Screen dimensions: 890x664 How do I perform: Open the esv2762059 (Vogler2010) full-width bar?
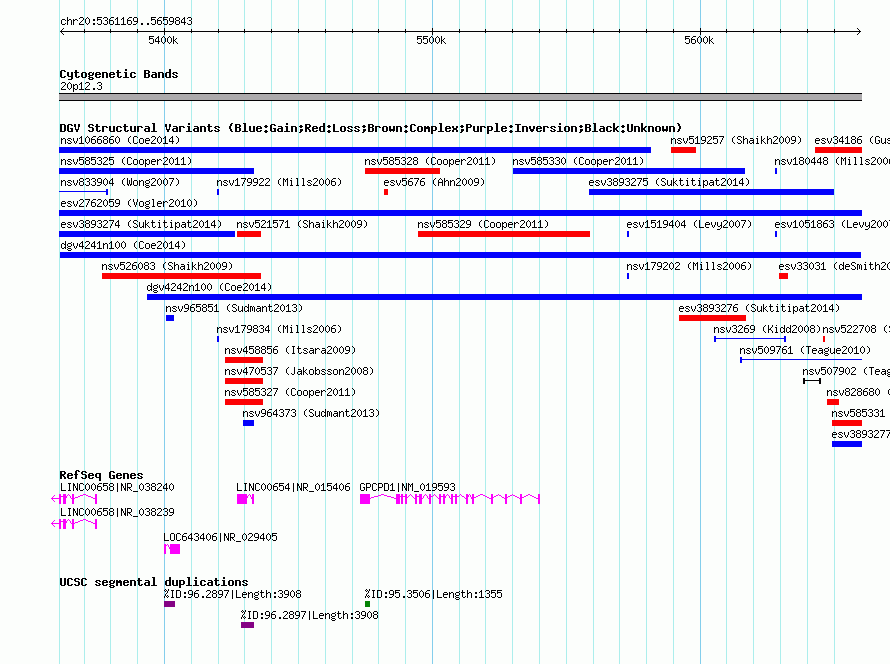[x=460, y=213]
